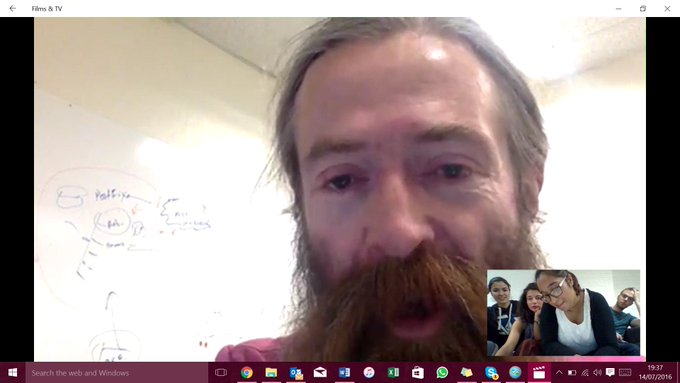
Task: Open File Explorer from the taskbar
Action: coord(271,373)
